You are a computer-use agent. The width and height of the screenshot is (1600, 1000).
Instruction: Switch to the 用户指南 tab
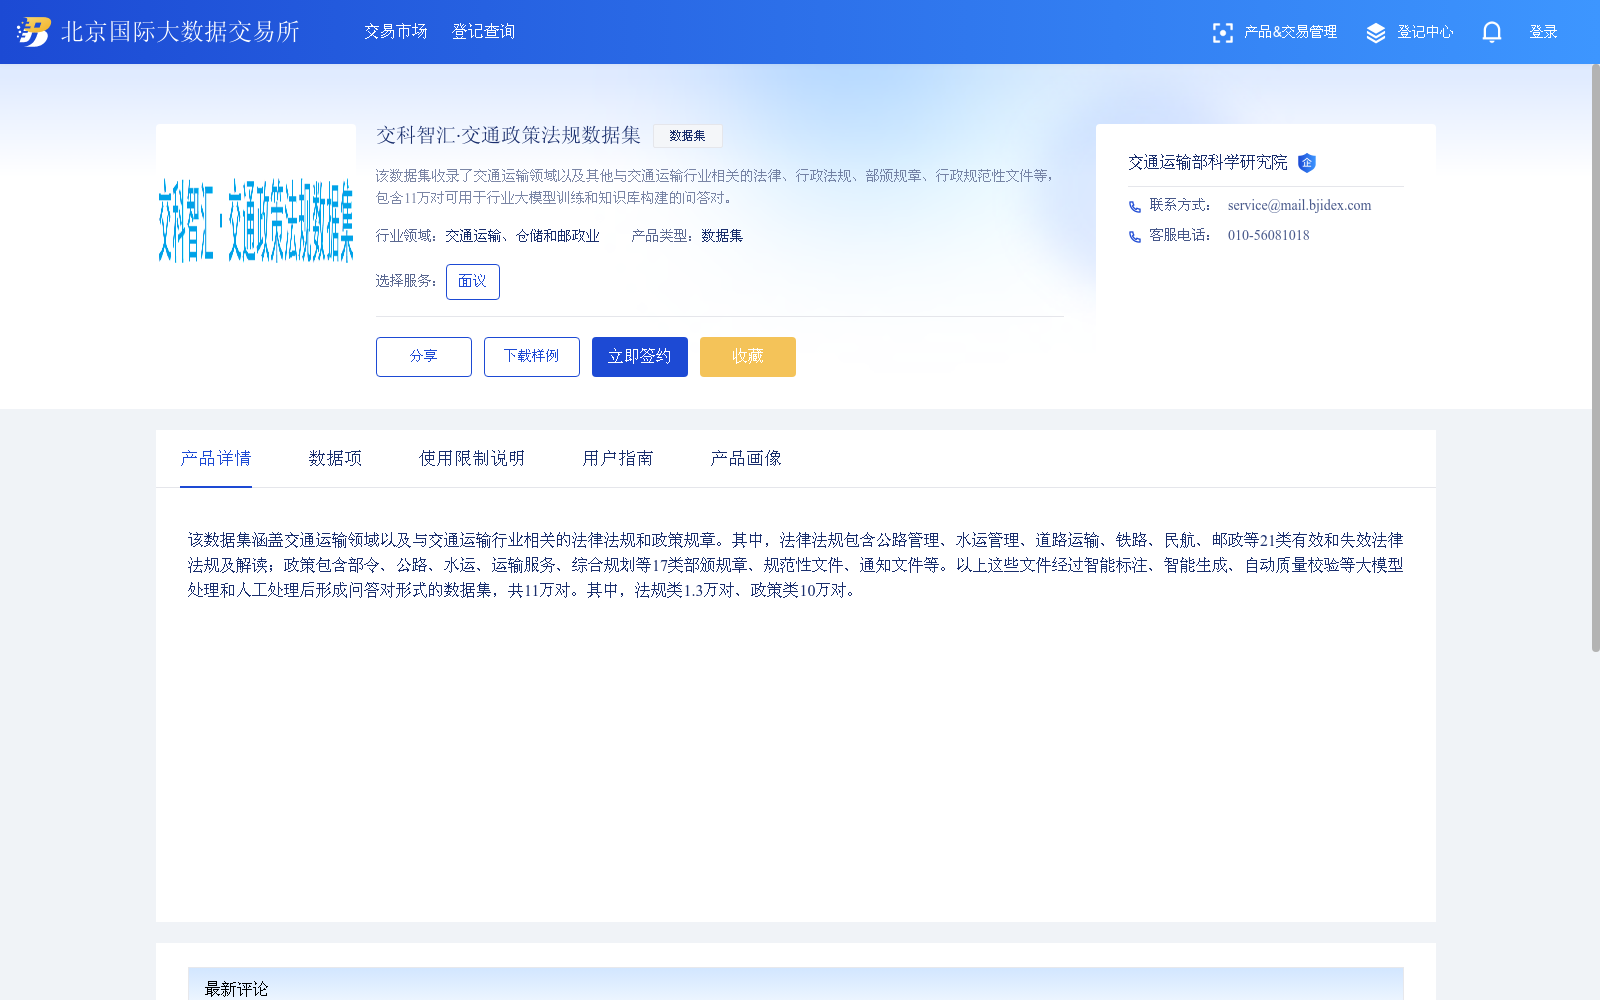618,459
